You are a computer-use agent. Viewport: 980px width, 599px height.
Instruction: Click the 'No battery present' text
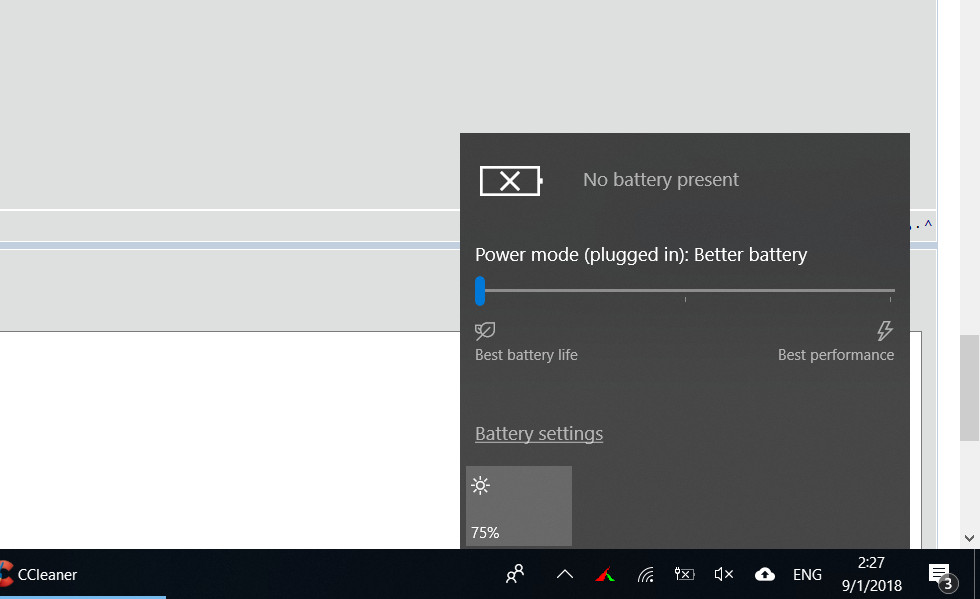pos(661,179)
